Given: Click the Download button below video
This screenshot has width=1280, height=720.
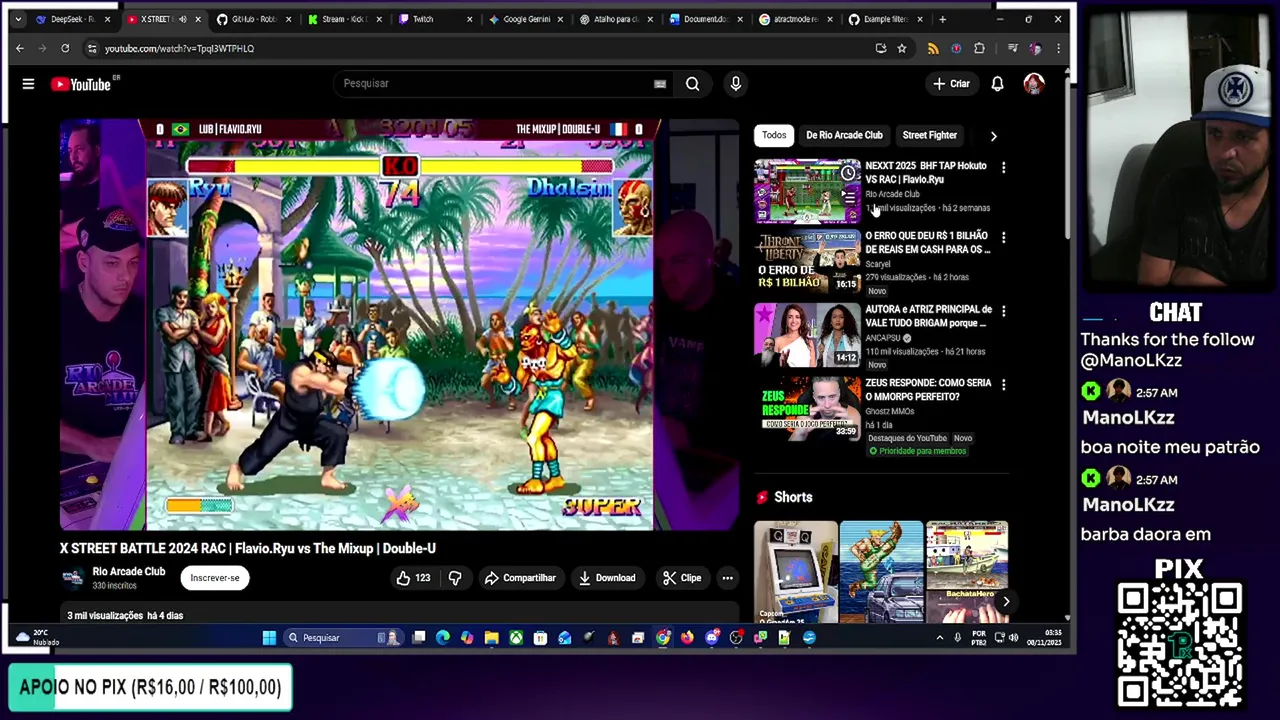Looking at the screenshot, I should tap(607, 578).
